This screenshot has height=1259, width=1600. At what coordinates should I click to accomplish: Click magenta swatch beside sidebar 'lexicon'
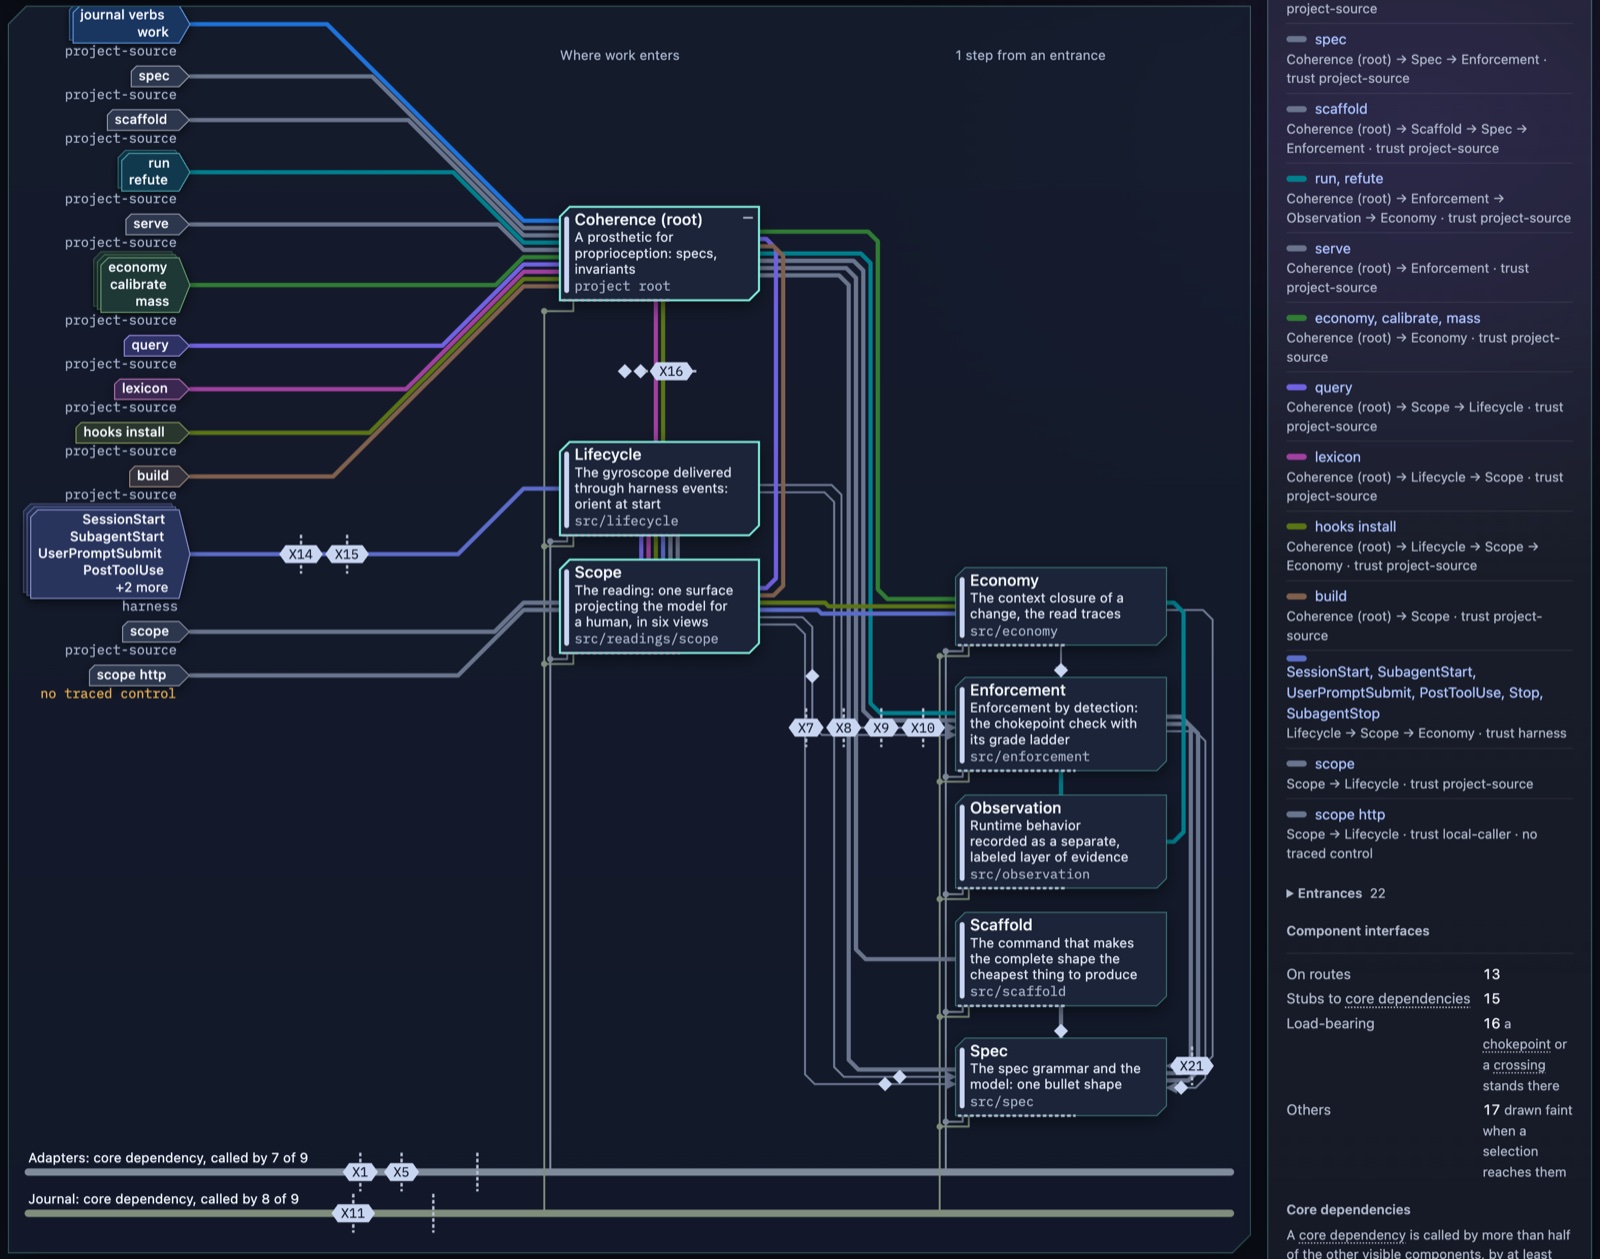click(x=1296, y=457)
